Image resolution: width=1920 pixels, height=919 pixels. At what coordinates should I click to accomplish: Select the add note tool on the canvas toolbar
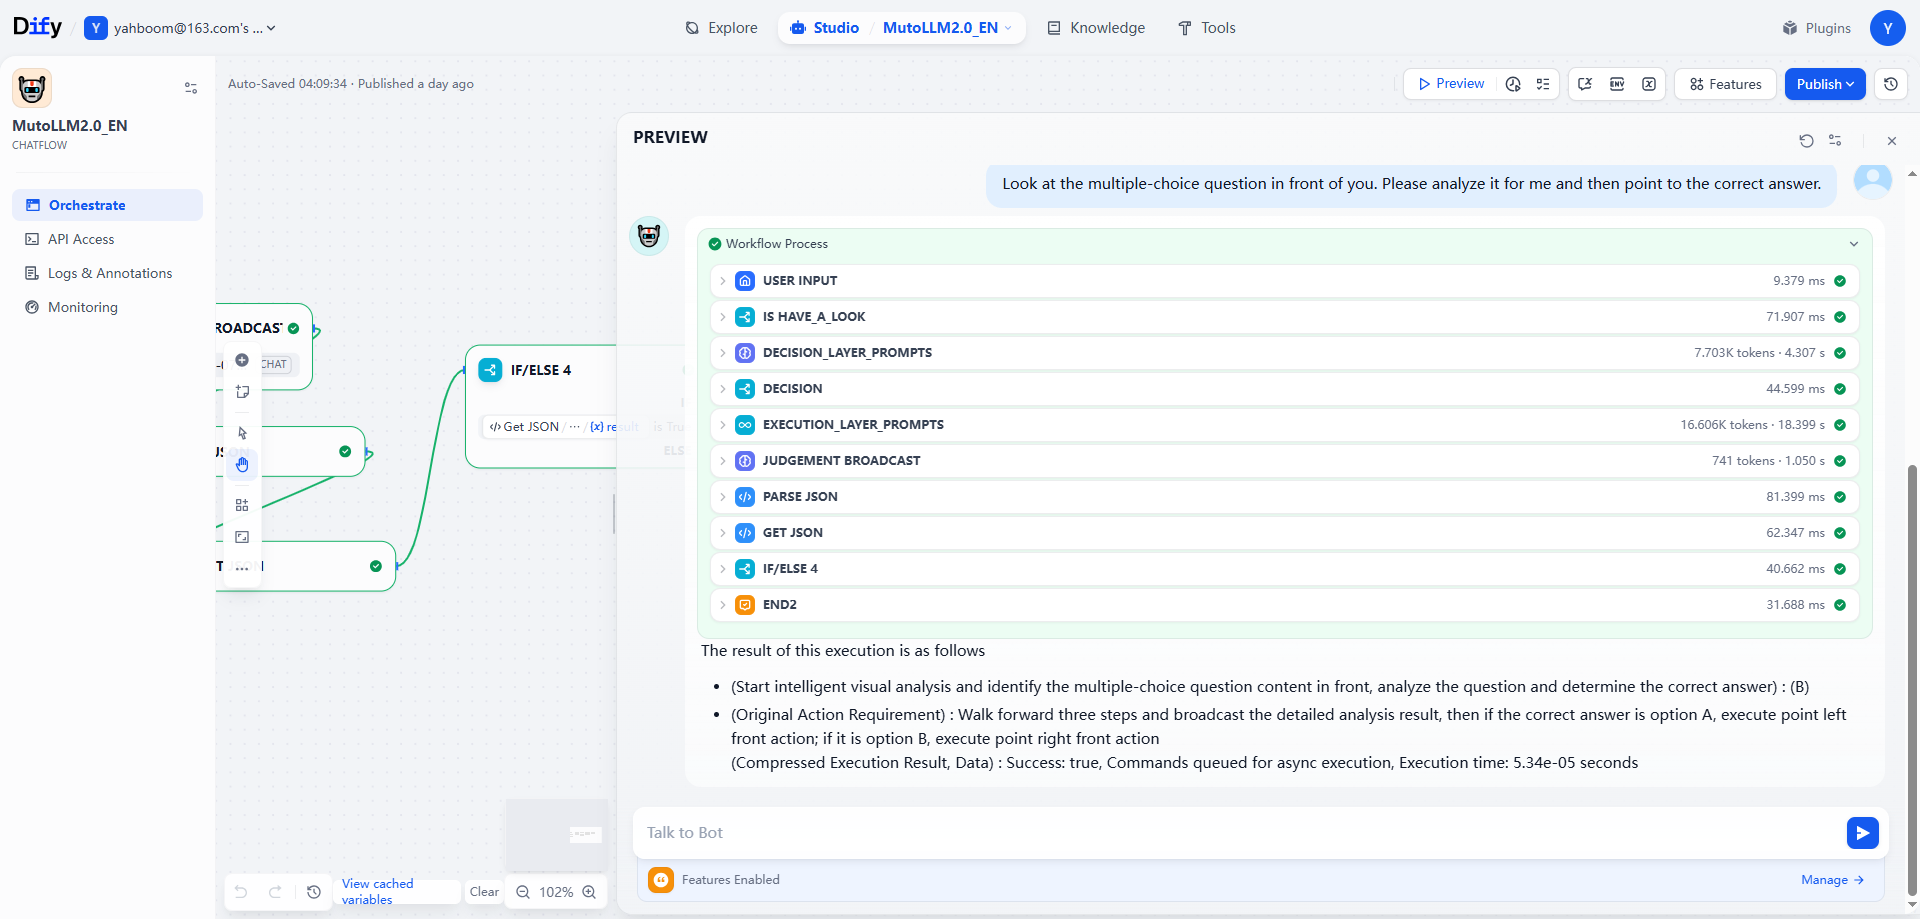pos(242,392)
